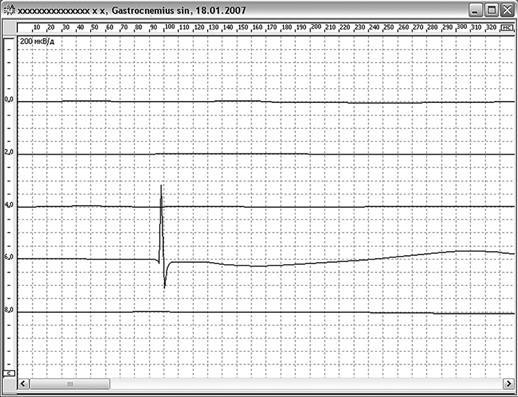Click the 200 mark on the time ruler
This screenshot has height=397, width=518.
point(316,27)
